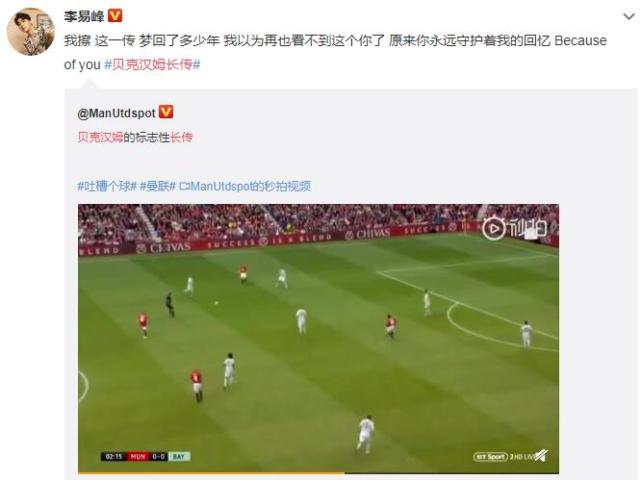641x480 pixels.
Task: Open the ManUtdspot的秒拍视频 link
Action: click(x=245, y=186)
